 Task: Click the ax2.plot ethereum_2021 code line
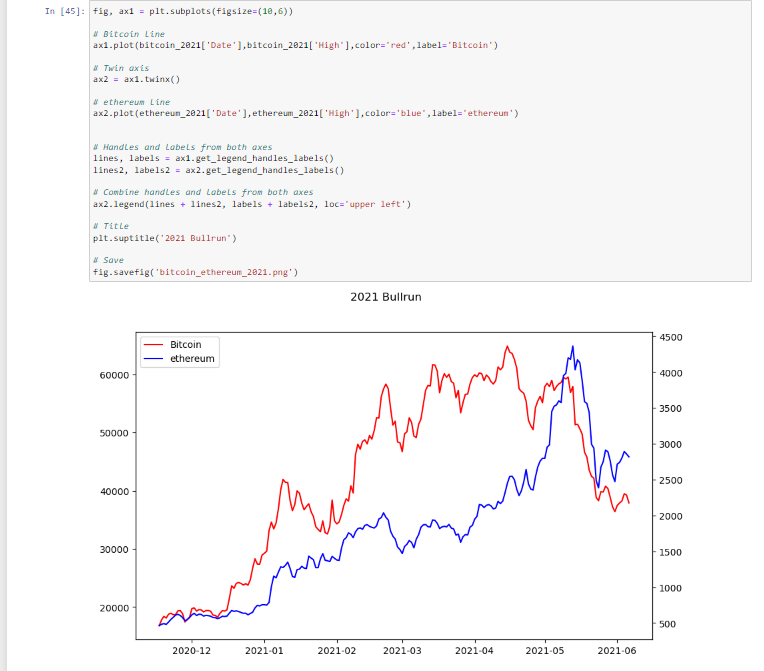pyautogui.click(x=305, y=113)
